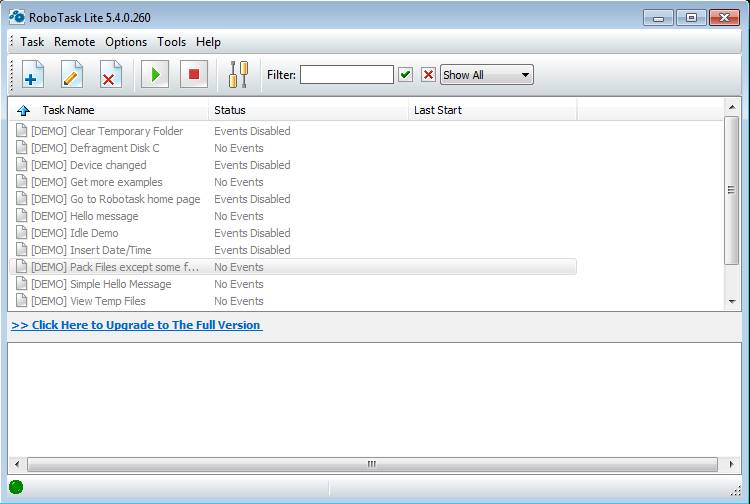
Task: Click 'No Events' status of View Temp Files
Action: tap(239, 301)
